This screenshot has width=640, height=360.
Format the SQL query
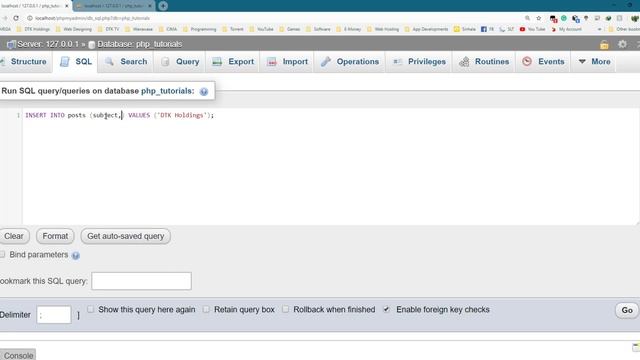[x=55, y=236]
